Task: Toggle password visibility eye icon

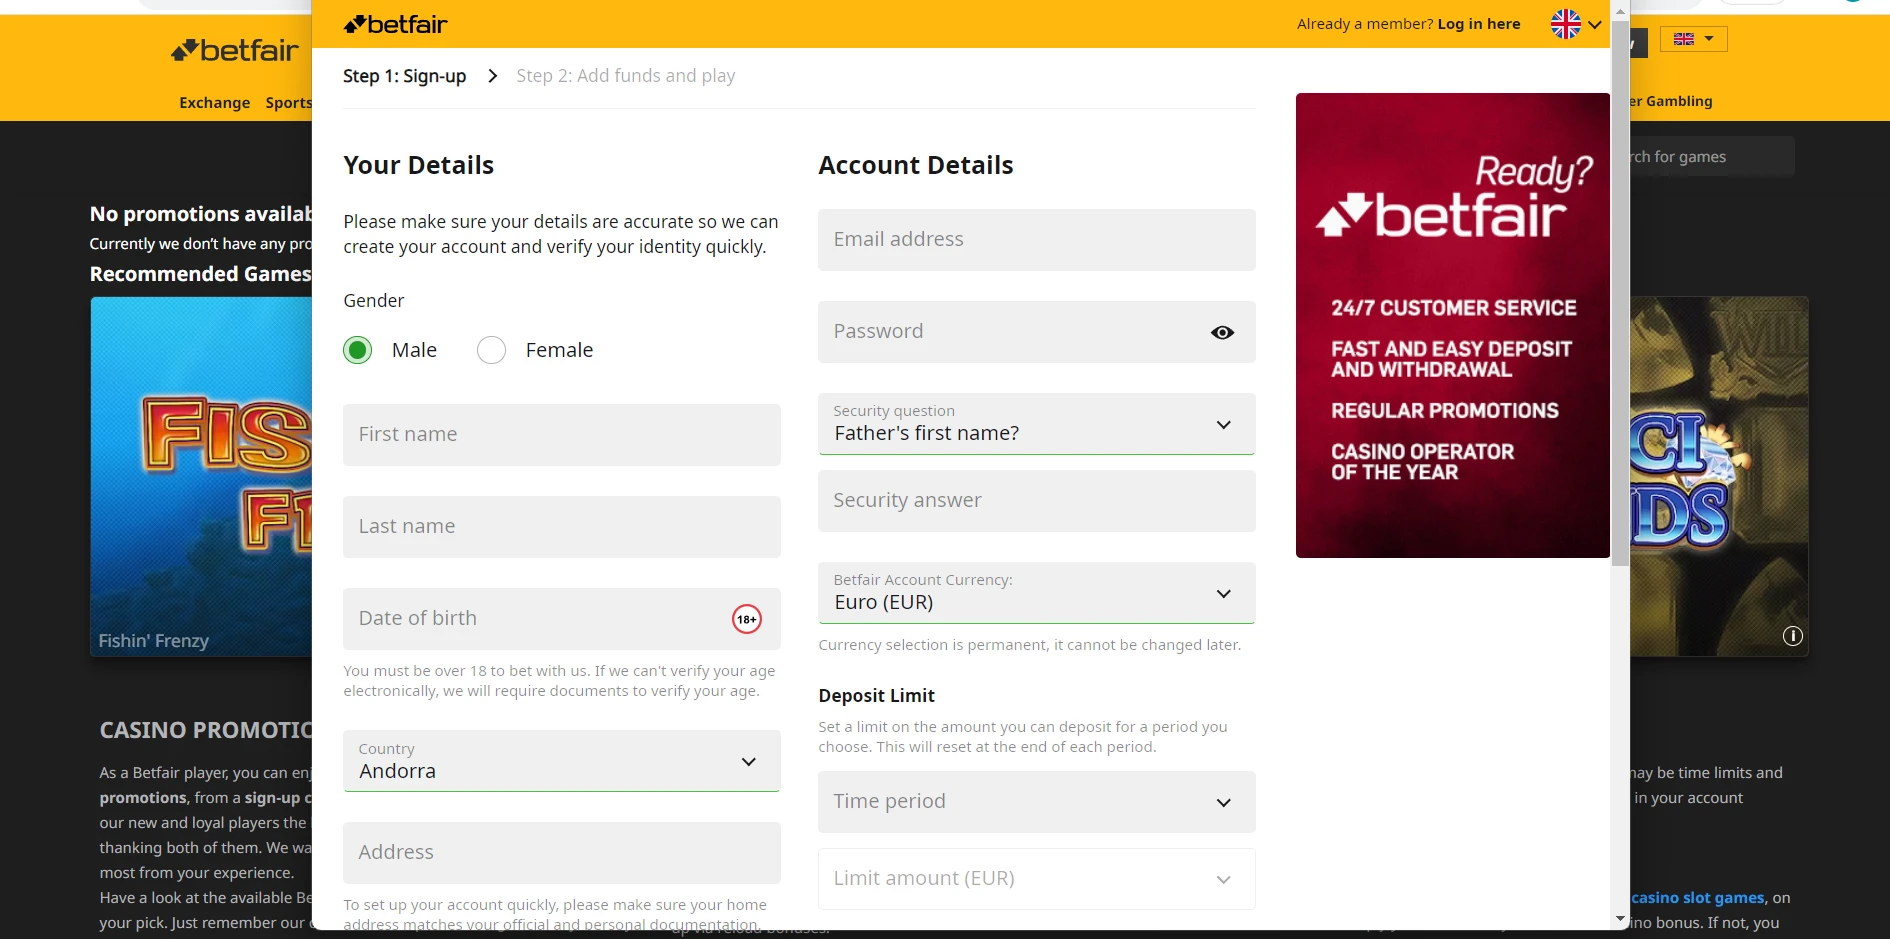Action: [x=1222, y=332]
